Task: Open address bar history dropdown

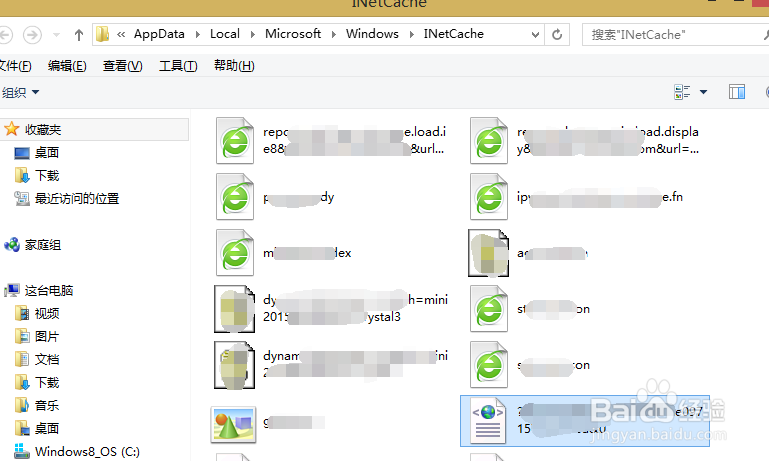Action: tap(535, 35)
